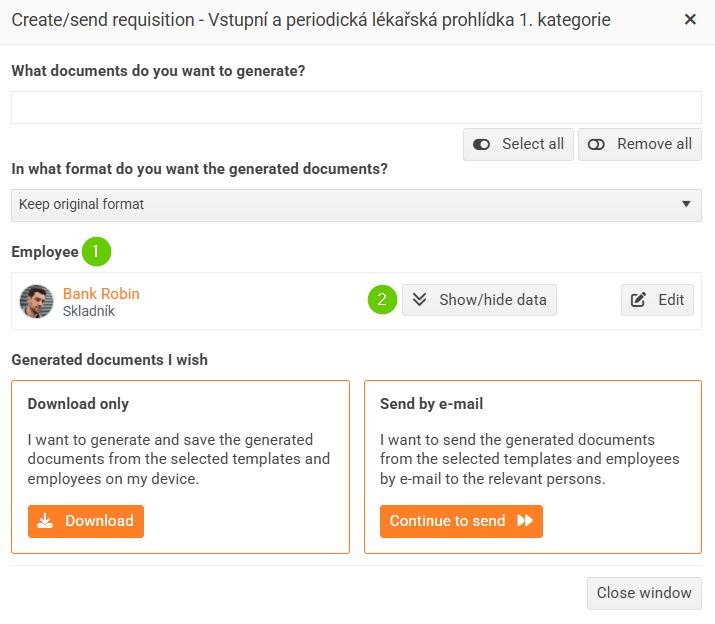Image resolution: width=715 pixels, height=624 pixels.
Task: Click the Edit employee button
Action: [x=657, y=300]
